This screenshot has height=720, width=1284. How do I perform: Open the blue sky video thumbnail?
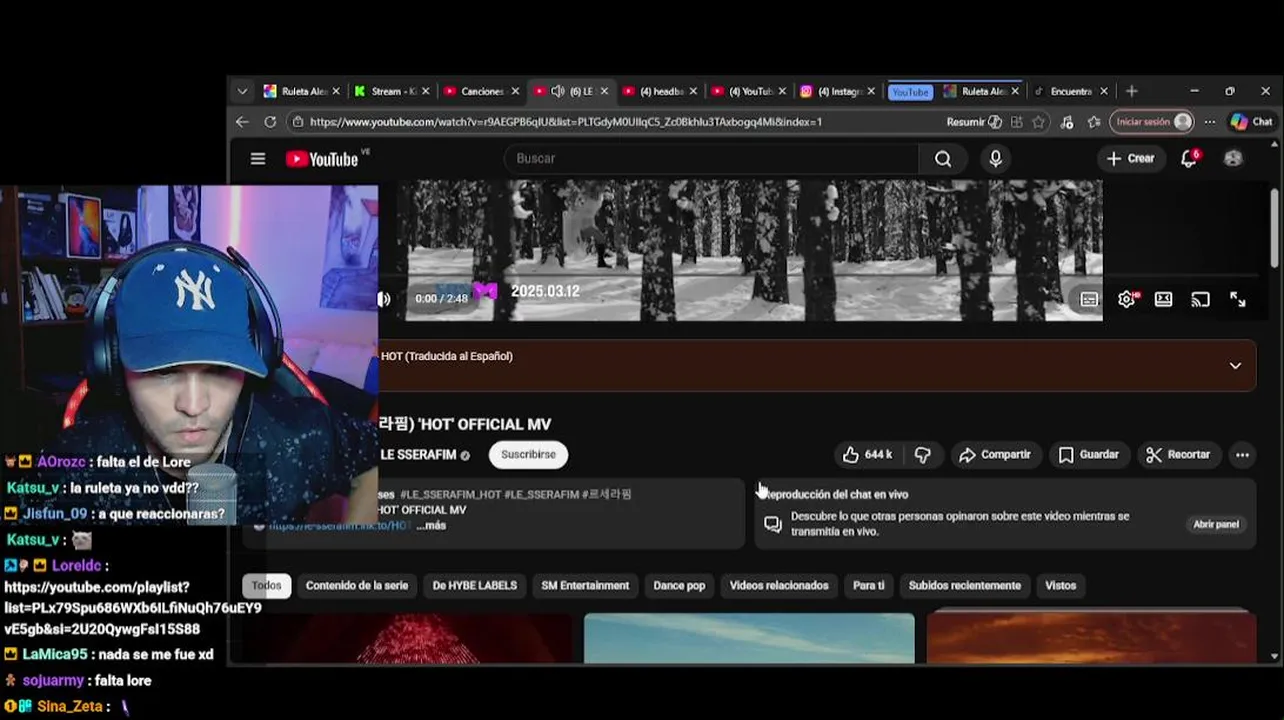(x=749, y=638)
